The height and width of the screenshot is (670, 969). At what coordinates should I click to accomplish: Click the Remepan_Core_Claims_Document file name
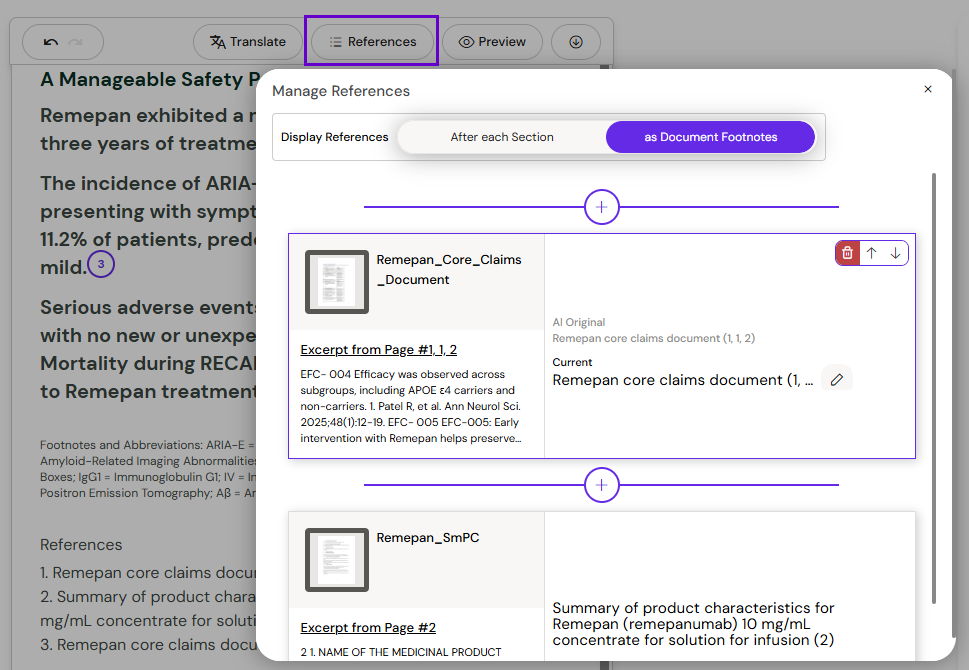449,269
